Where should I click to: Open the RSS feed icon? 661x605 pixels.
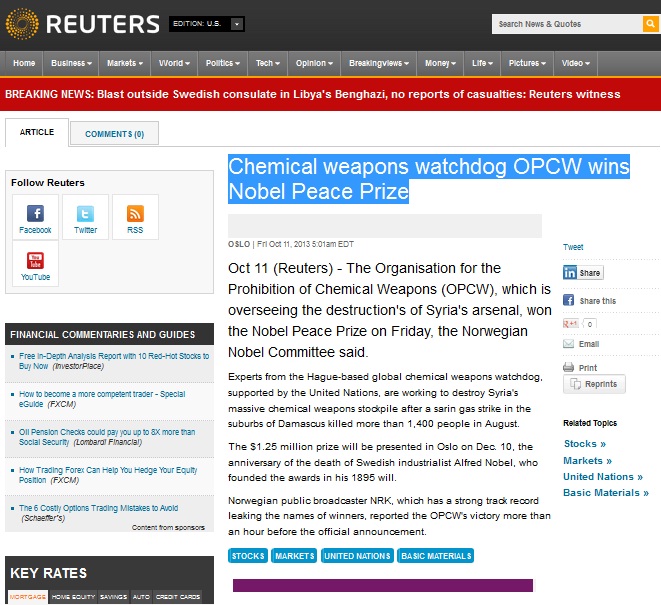pos(135,213)
